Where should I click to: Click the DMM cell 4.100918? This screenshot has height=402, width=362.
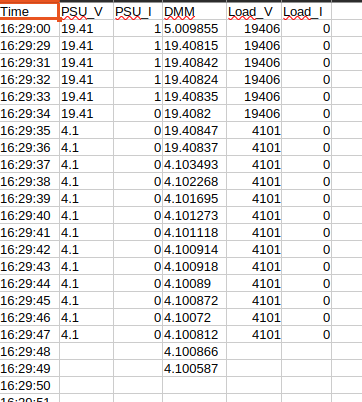coord(195,267)
